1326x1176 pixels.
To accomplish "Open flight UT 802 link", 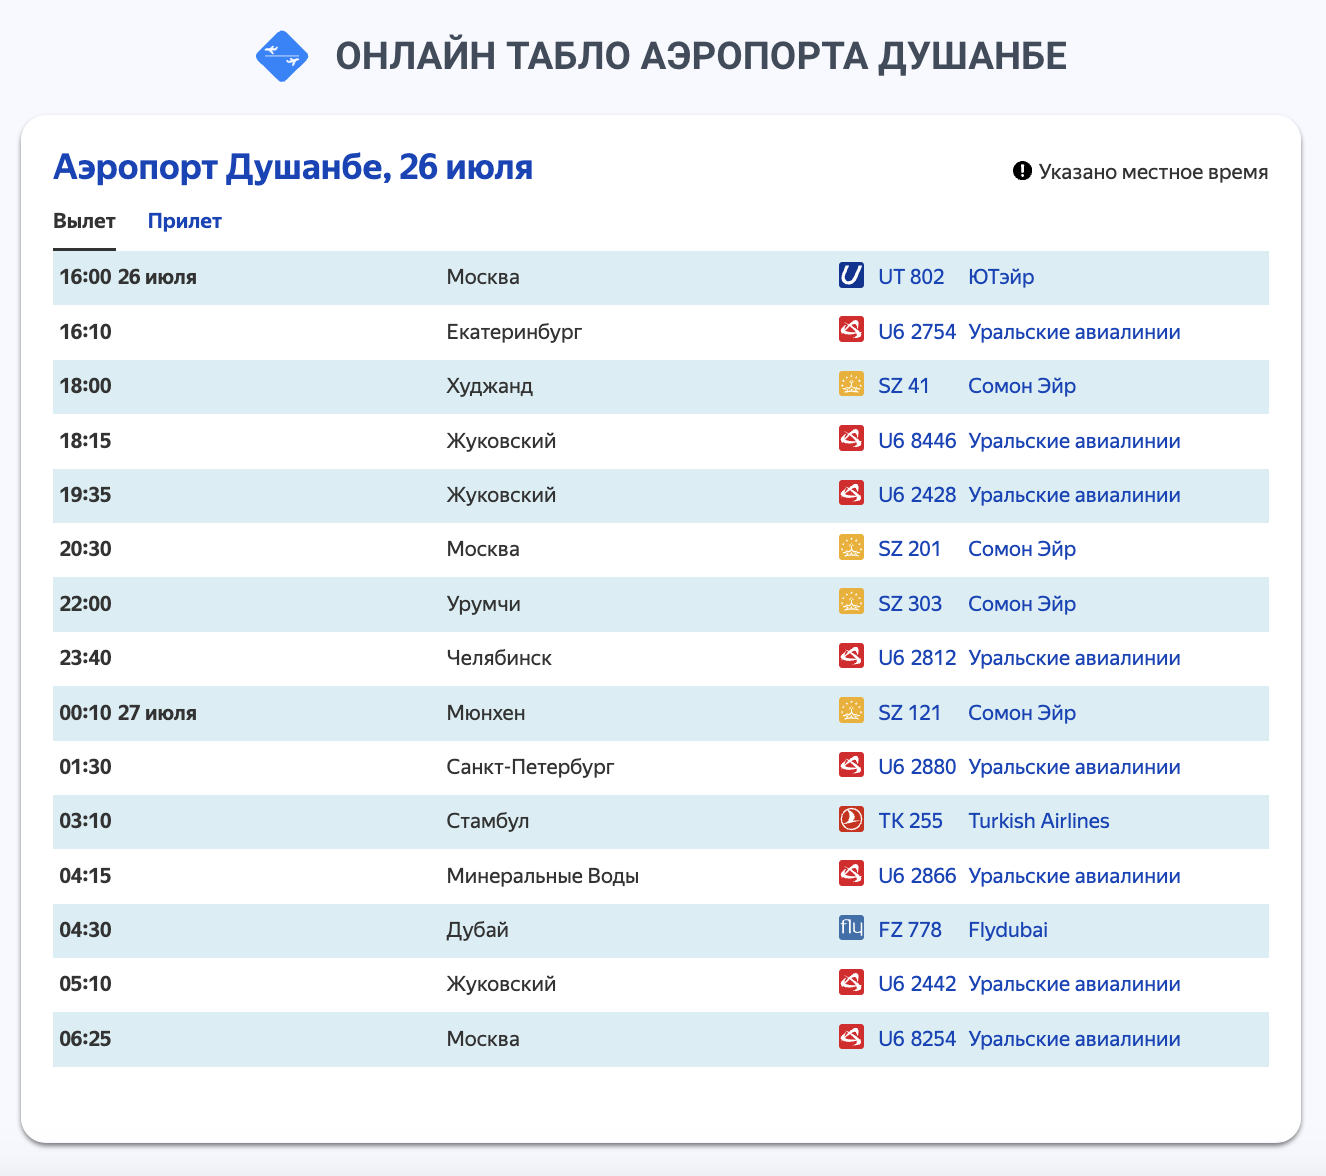I will click(911, 277).
